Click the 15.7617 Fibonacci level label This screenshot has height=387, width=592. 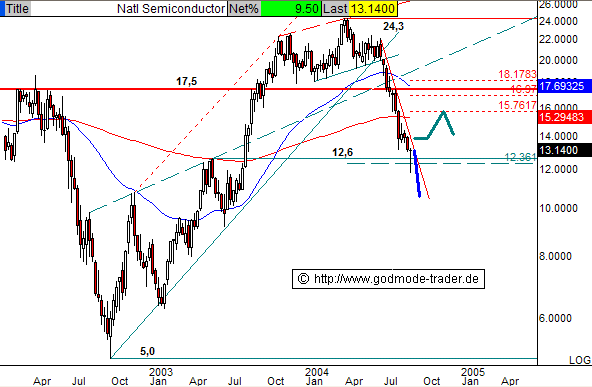click(517, 105)
